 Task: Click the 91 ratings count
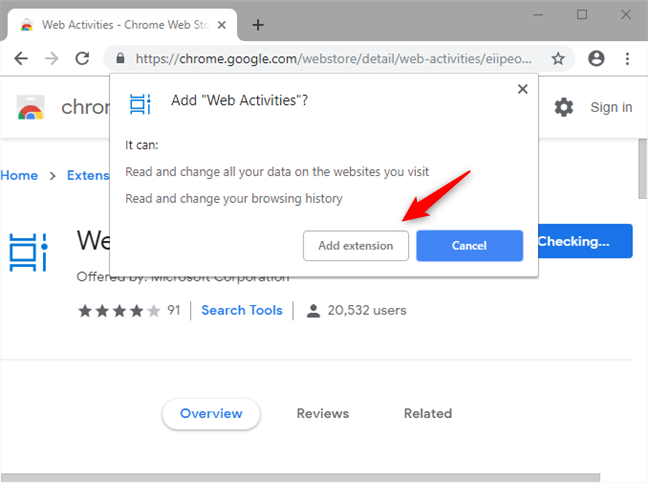click(x=174, y=310)
